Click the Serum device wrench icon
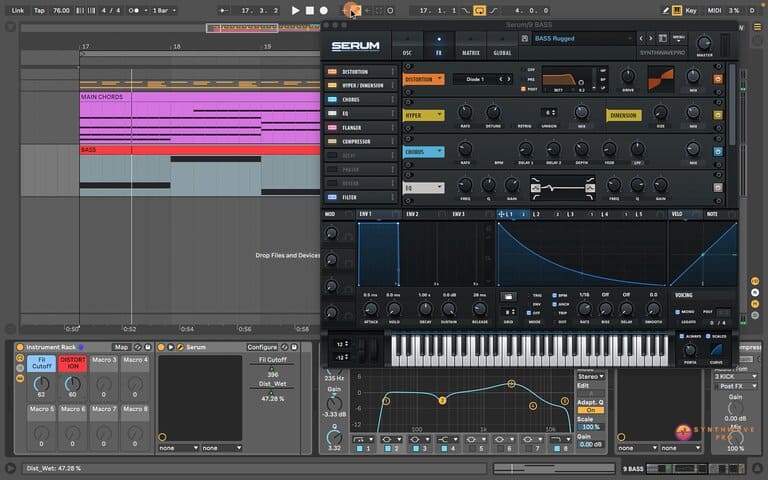 pyautogui.click(x=180, y=347)
